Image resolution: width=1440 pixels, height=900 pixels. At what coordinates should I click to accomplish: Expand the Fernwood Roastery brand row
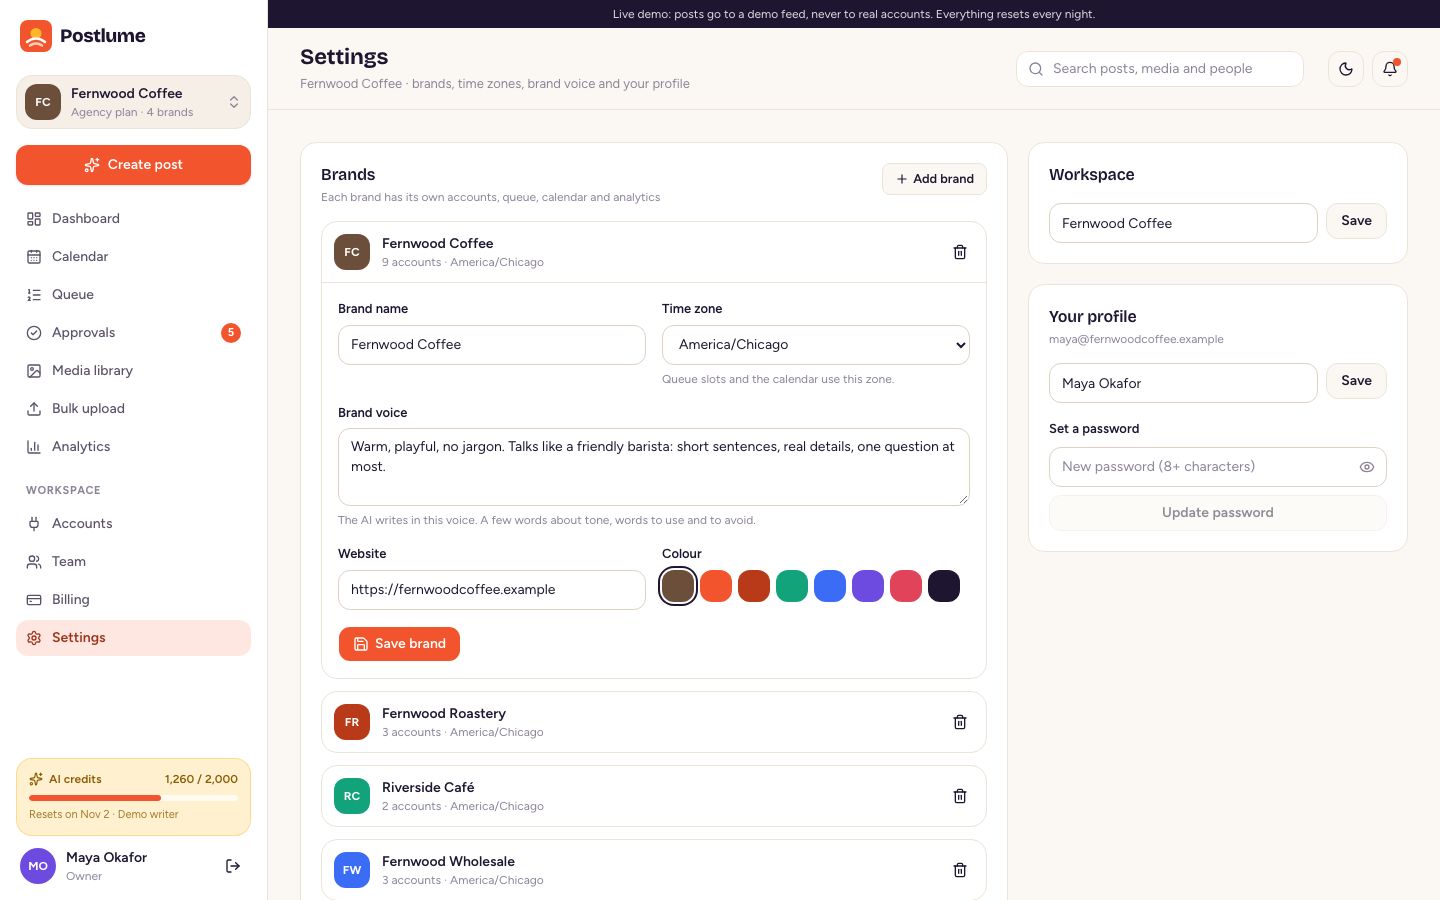click(654, 722)
